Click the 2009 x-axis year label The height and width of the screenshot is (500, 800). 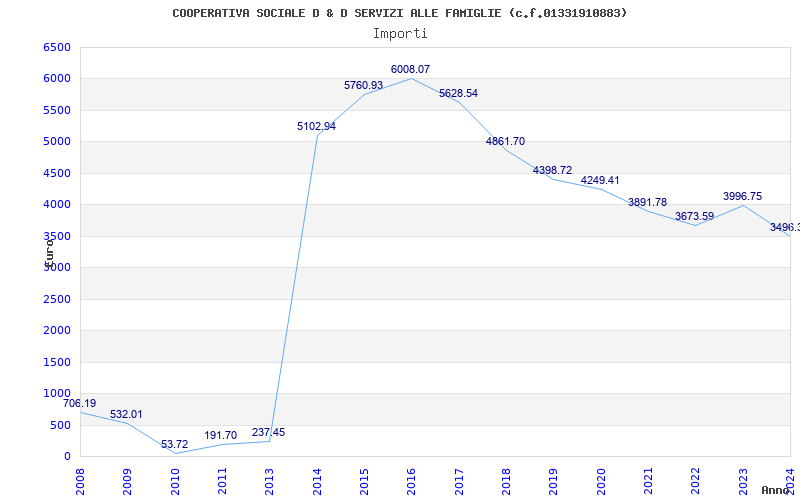click(128, 483)
